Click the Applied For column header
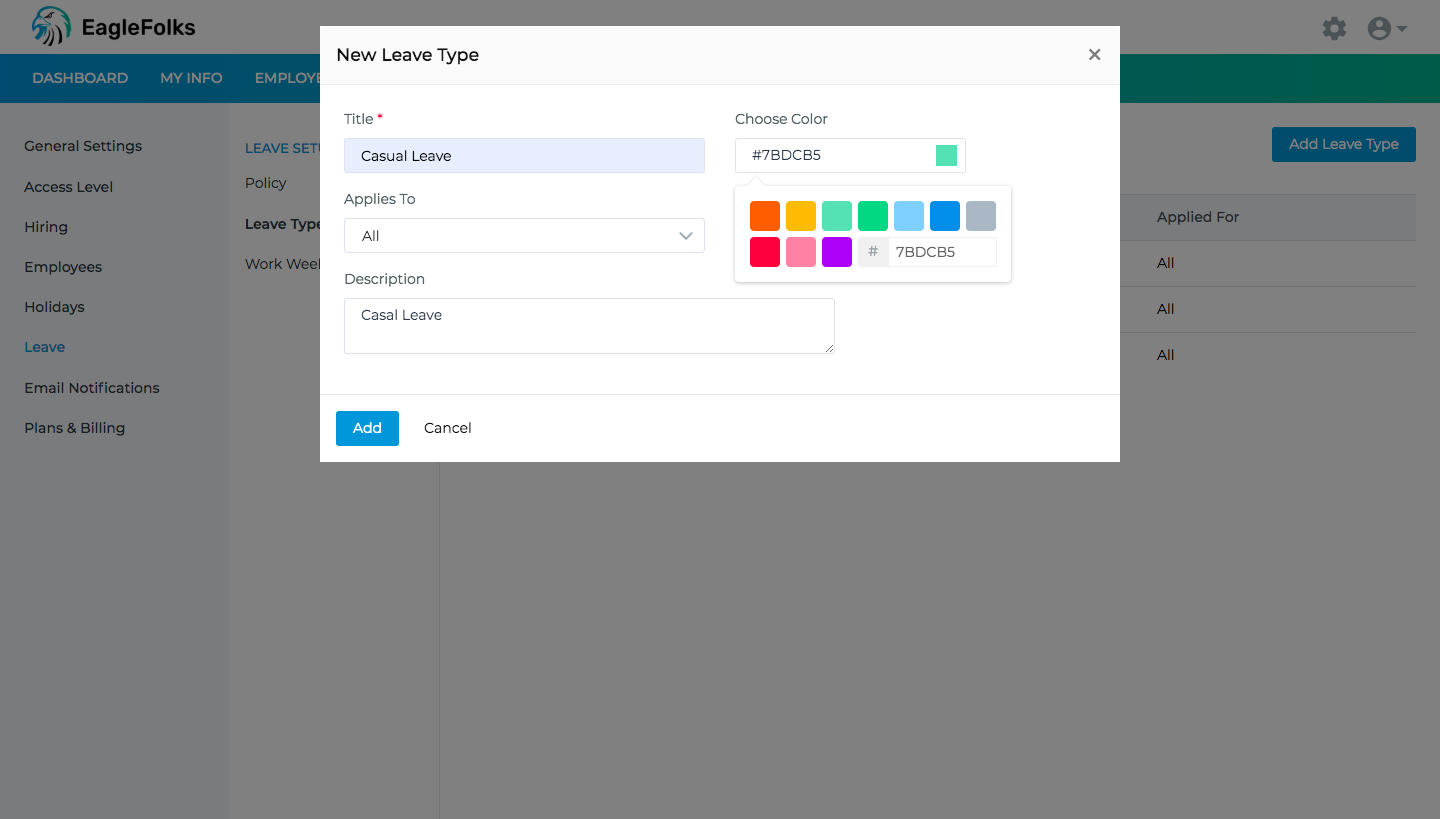1440x819 pixels. 1198,217
